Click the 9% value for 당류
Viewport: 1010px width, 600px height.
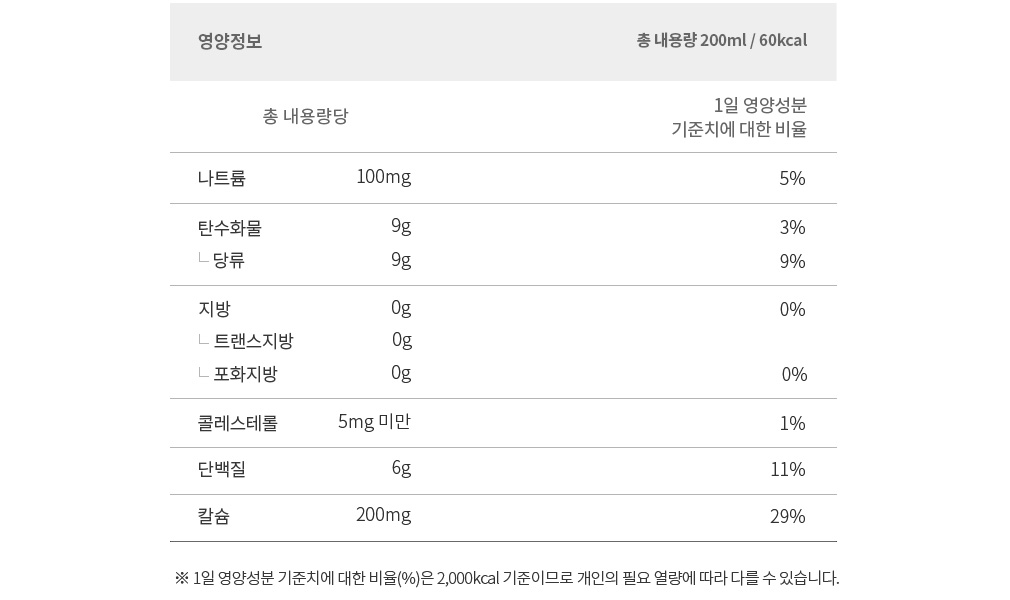click(792, 261)
